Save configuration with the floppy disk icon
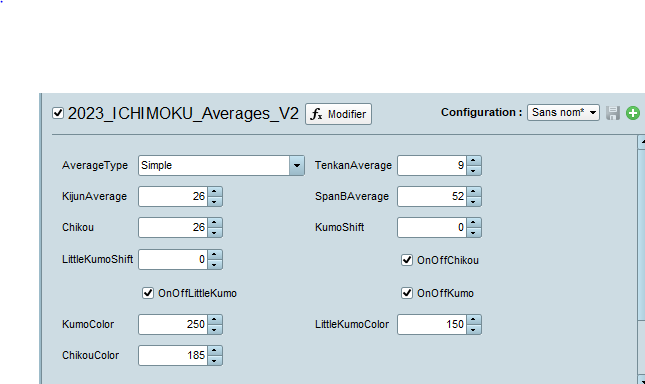Screen dimensions: 645x384 click(613, 113)
